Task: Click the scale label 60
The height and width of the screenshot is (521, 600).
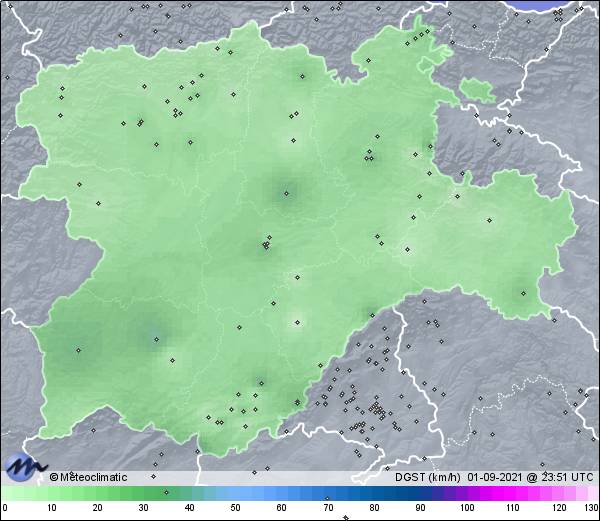Action: pos(282,508)
